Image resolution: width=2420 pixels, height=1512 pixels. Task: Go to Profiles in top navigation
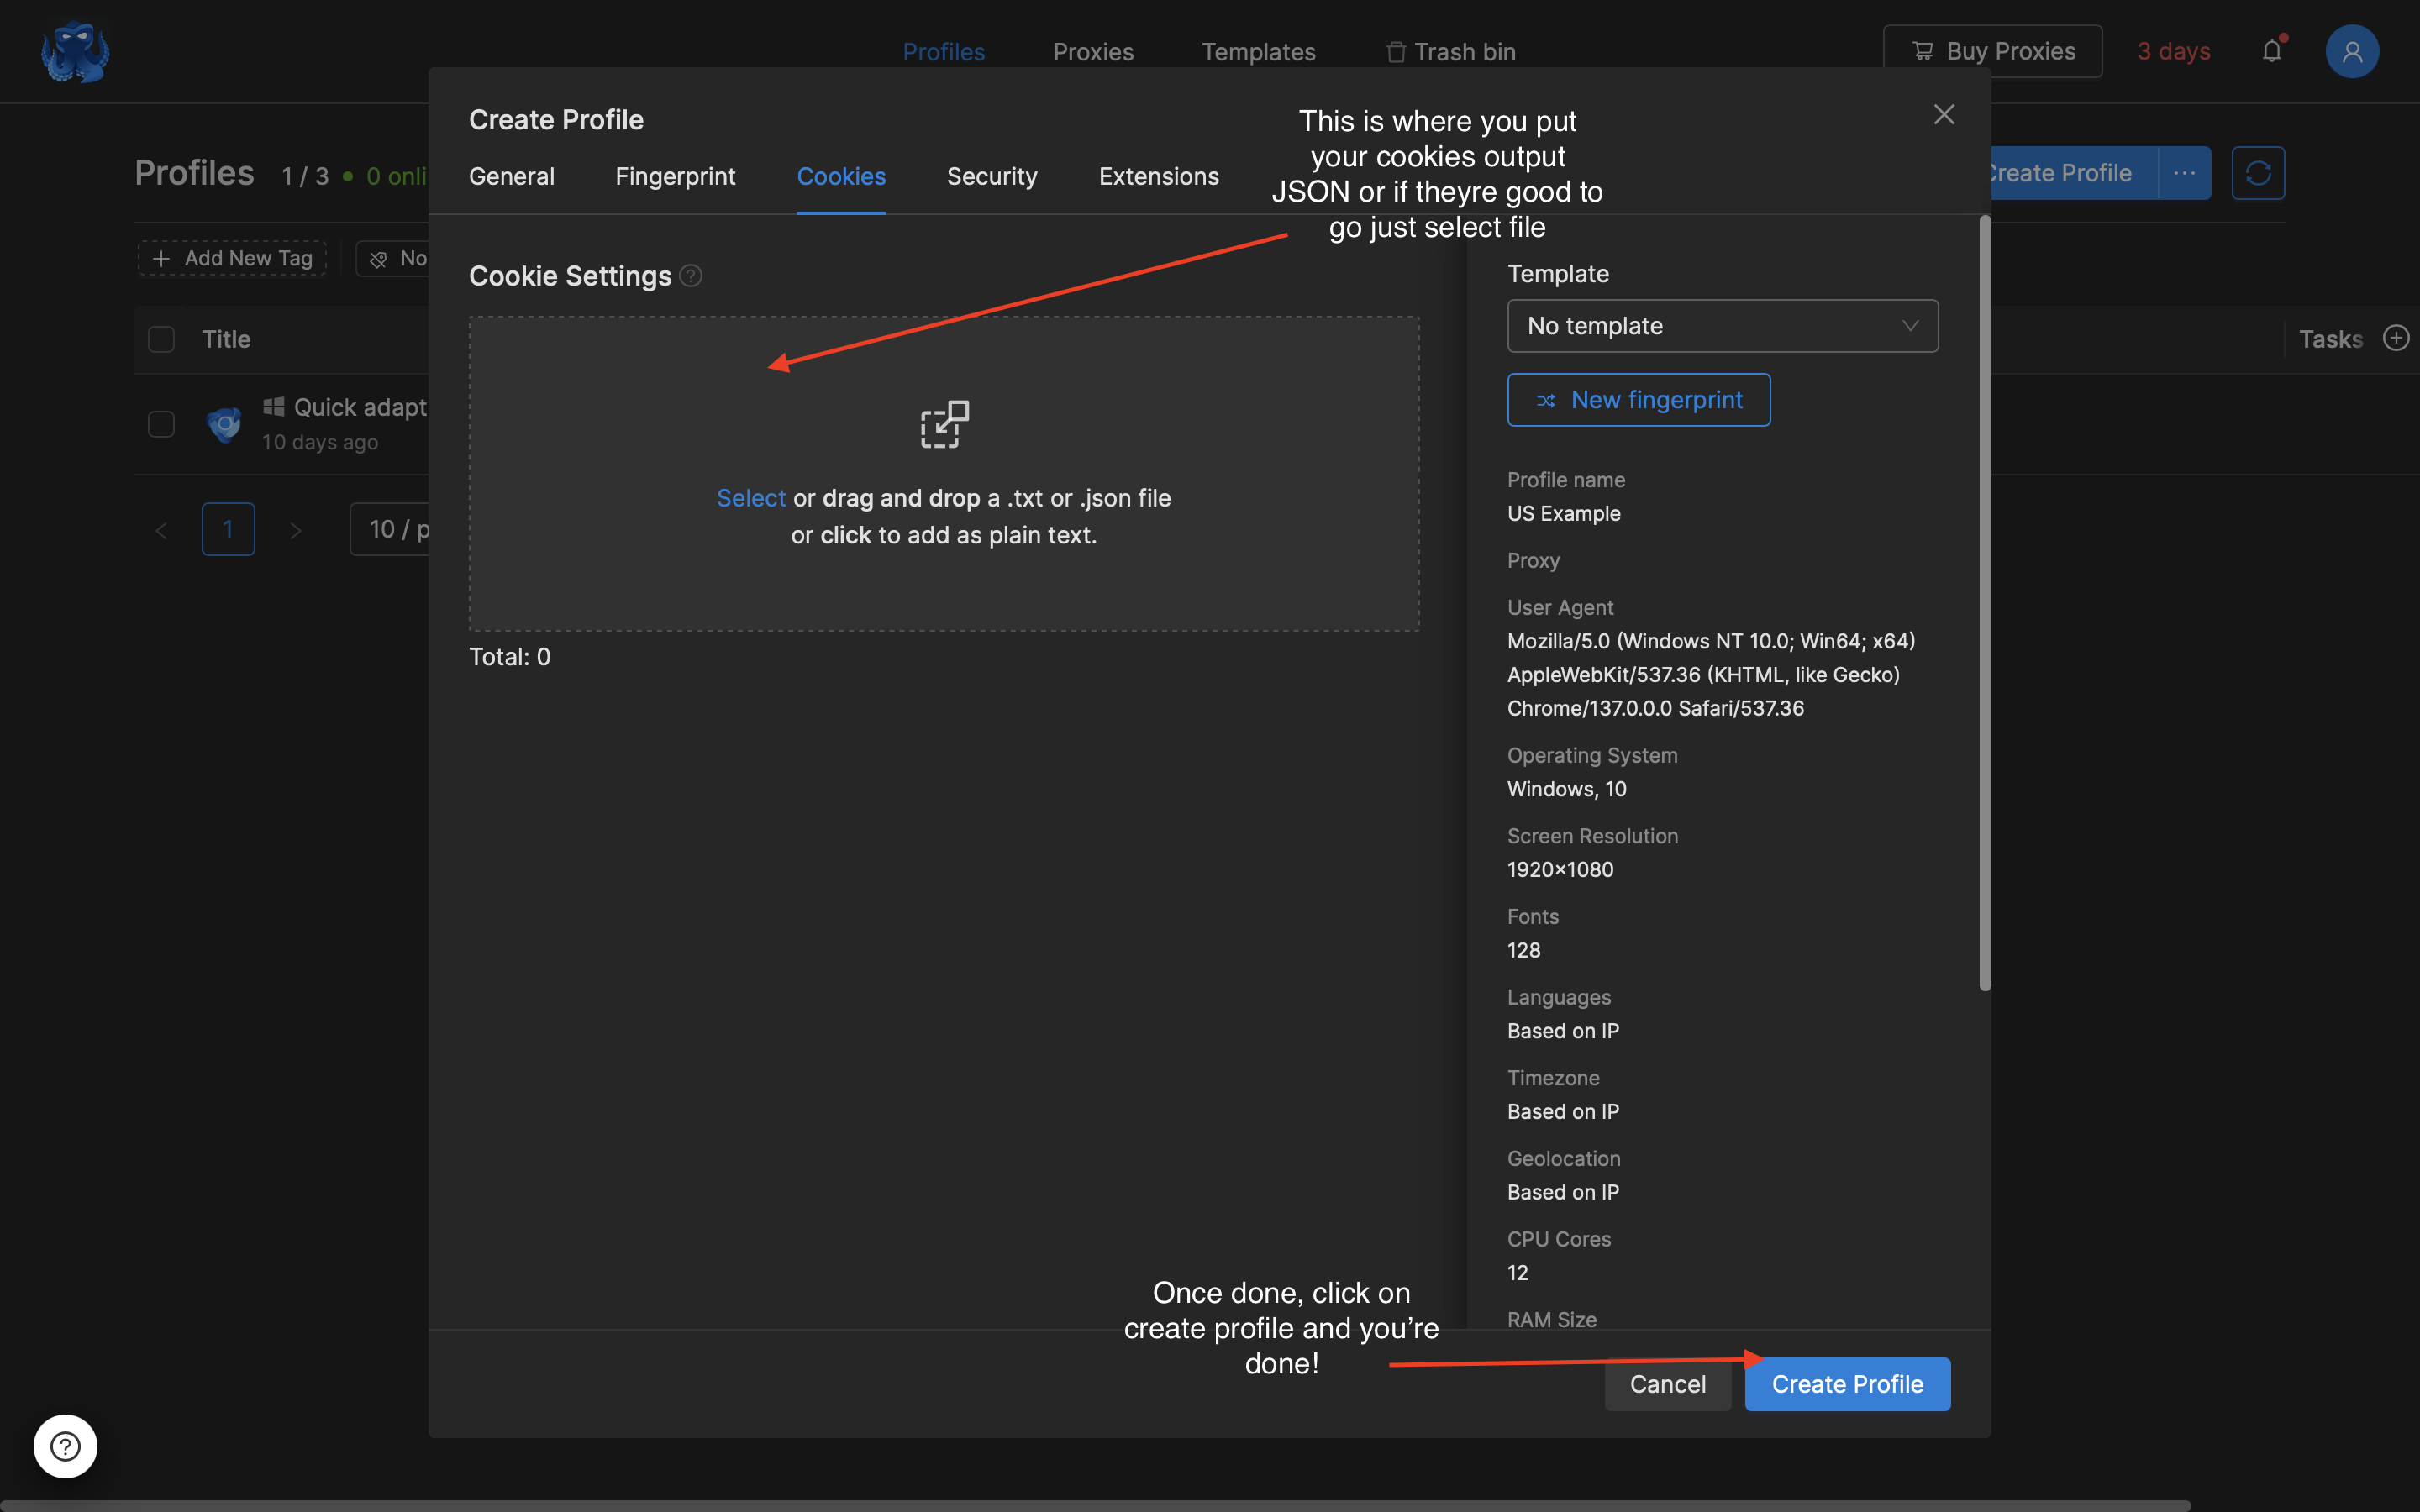click(x=943, y=51)
